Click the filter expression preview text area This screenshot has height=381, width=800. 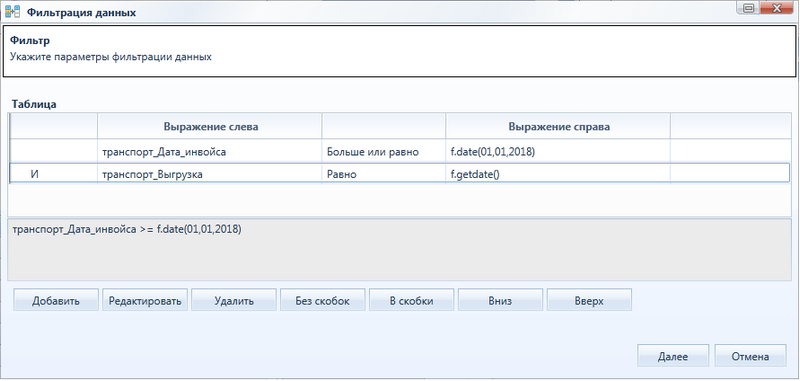pyautogui.click(x=399, y=249)
